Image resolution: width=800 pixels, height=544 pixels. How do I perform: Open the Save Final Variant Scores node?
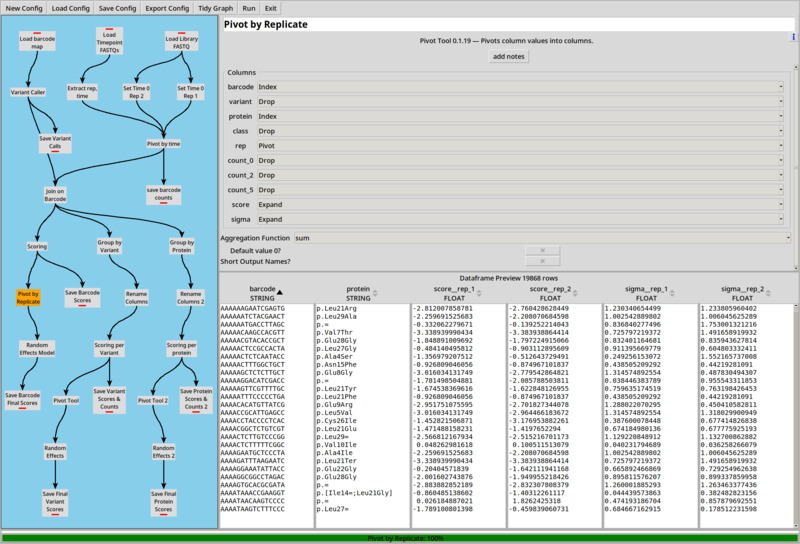[x=55, y=502]
